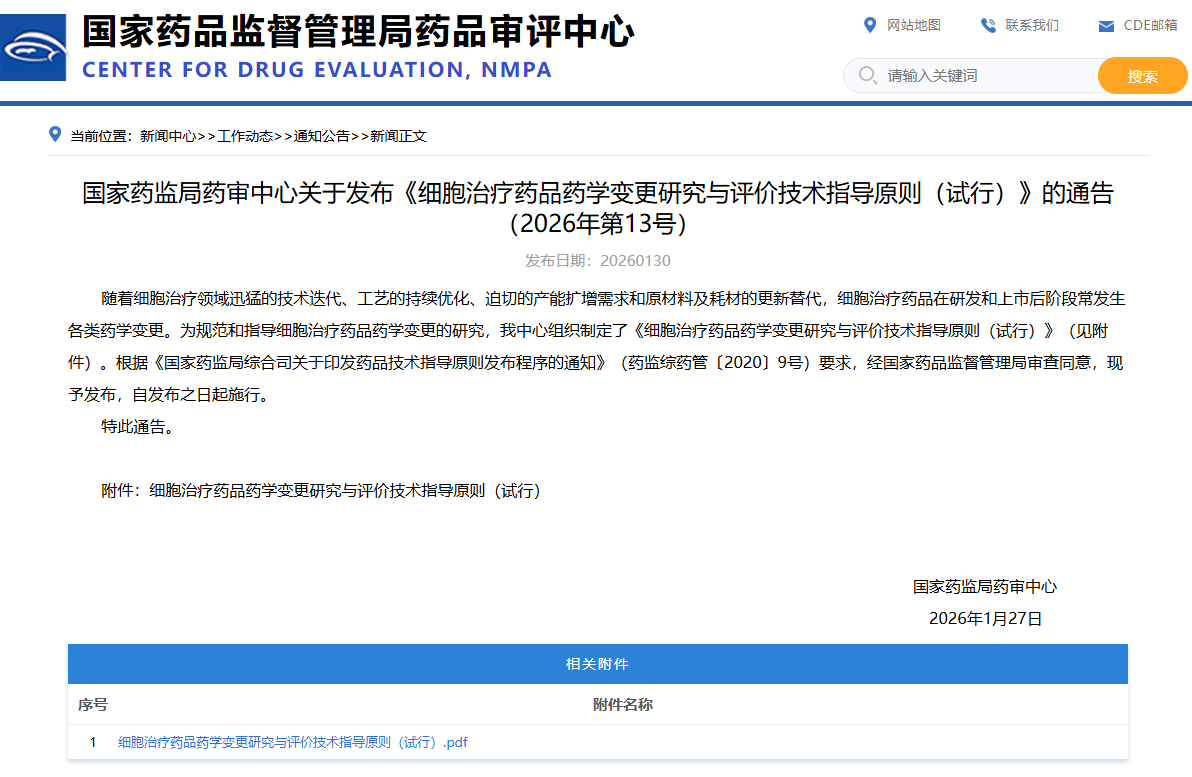Viewport: 1192px width, 777px height.
Task: Open the CDE邮箱 link
Action: pyautogui.click(x=1150, y=25)
